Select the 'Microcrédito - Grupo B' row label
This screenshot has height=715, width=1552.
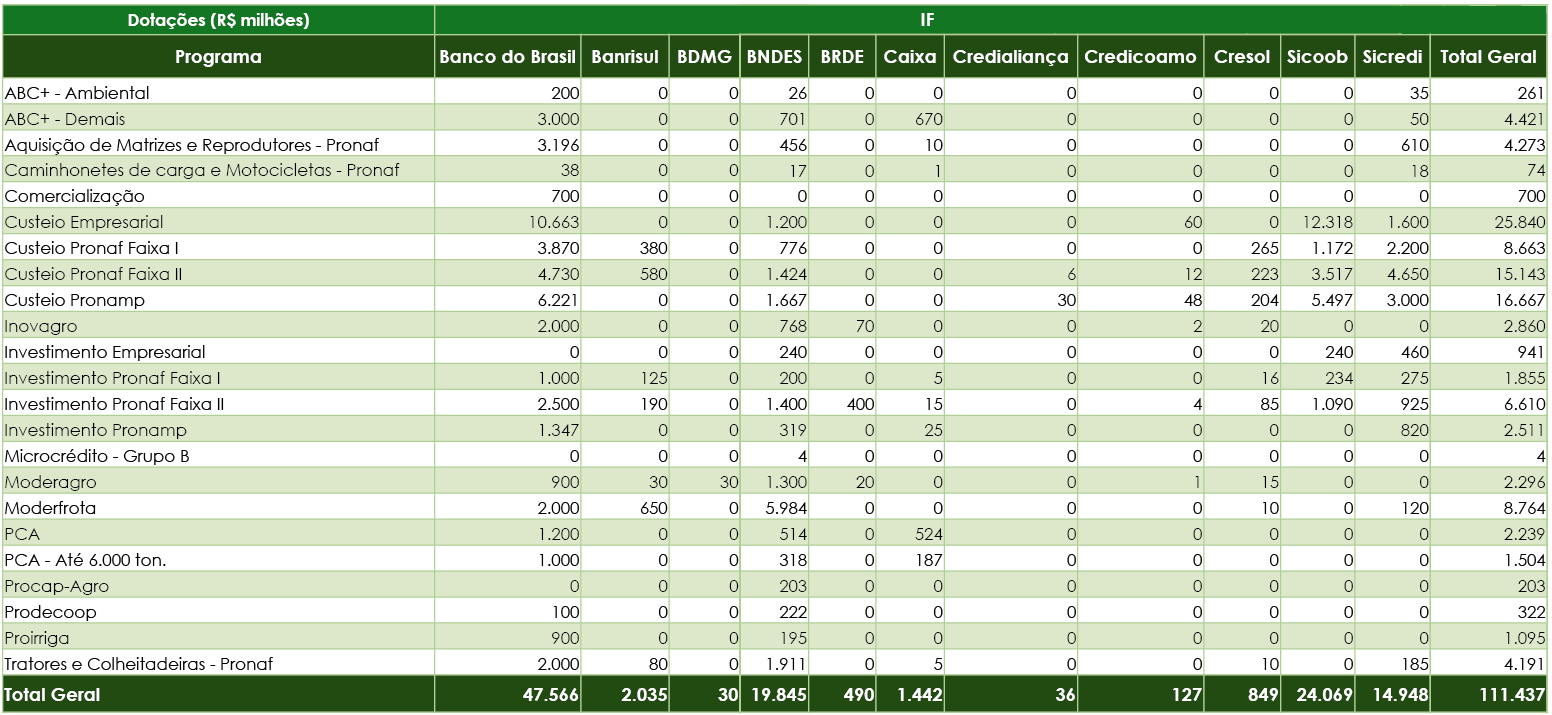97,456
